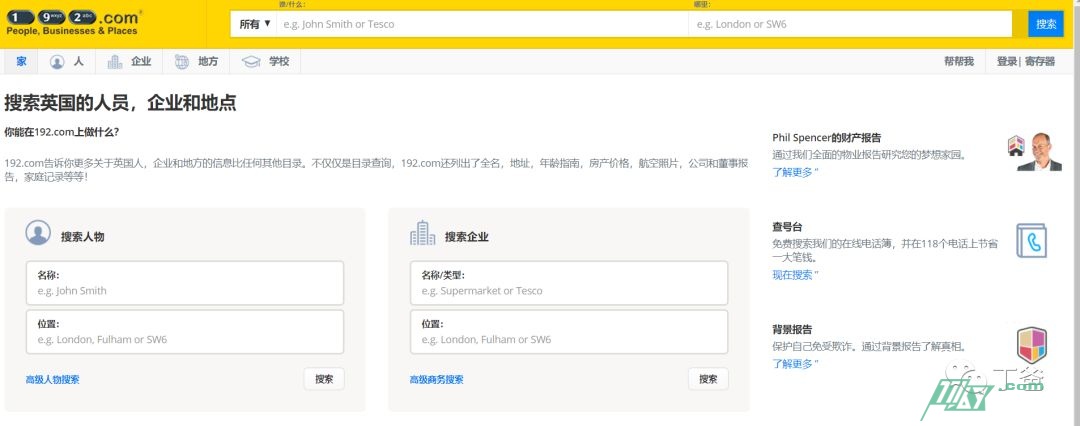1080x426 pixels.
Task: Click the map icon beside 地方
Action: tap(182, 62)
